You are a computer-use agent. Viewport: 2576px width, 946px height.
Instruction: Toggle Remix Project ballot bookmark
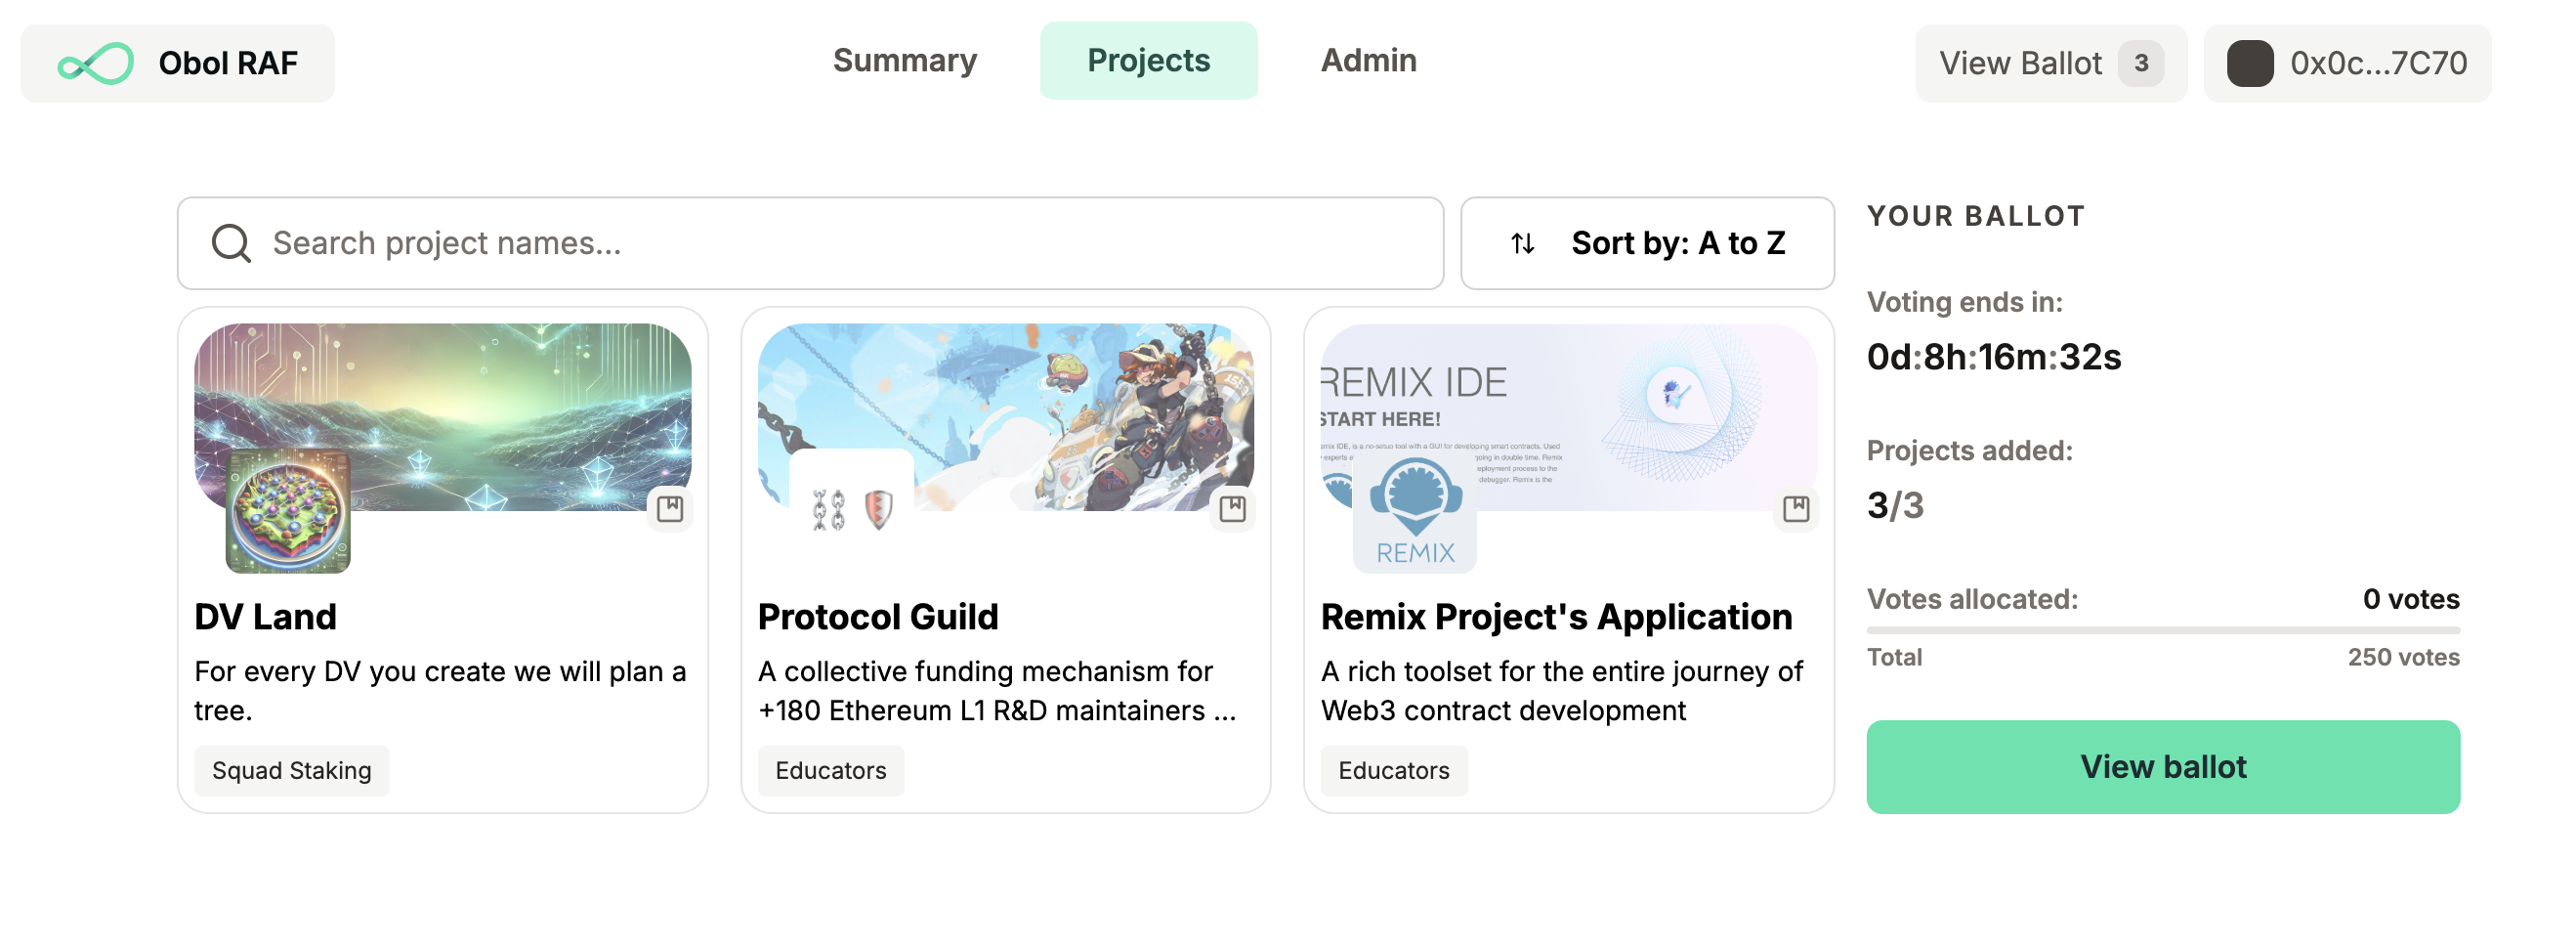(1796, 509)
